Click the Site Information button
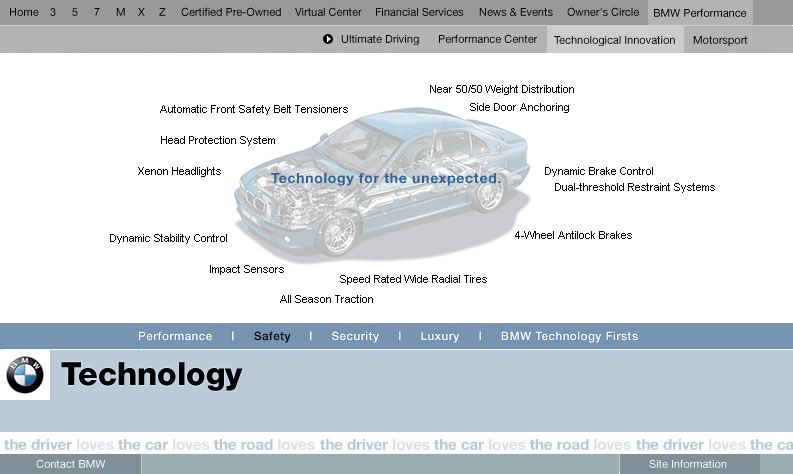793x474 pixels. pos(689,464)
